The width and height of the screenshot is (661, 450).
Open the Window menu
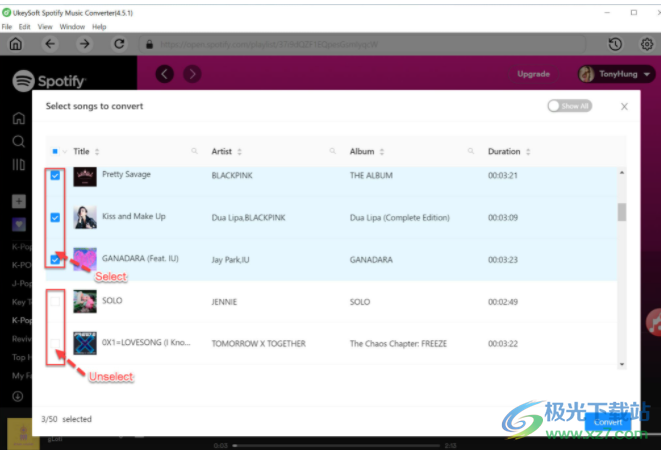tap(72, 27)
